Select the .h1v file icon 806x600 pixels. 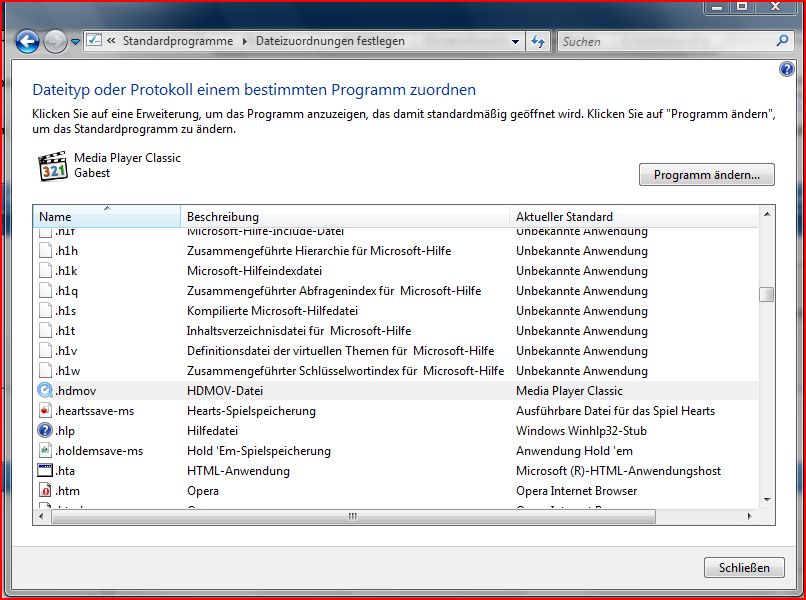(x=46, y=351)
